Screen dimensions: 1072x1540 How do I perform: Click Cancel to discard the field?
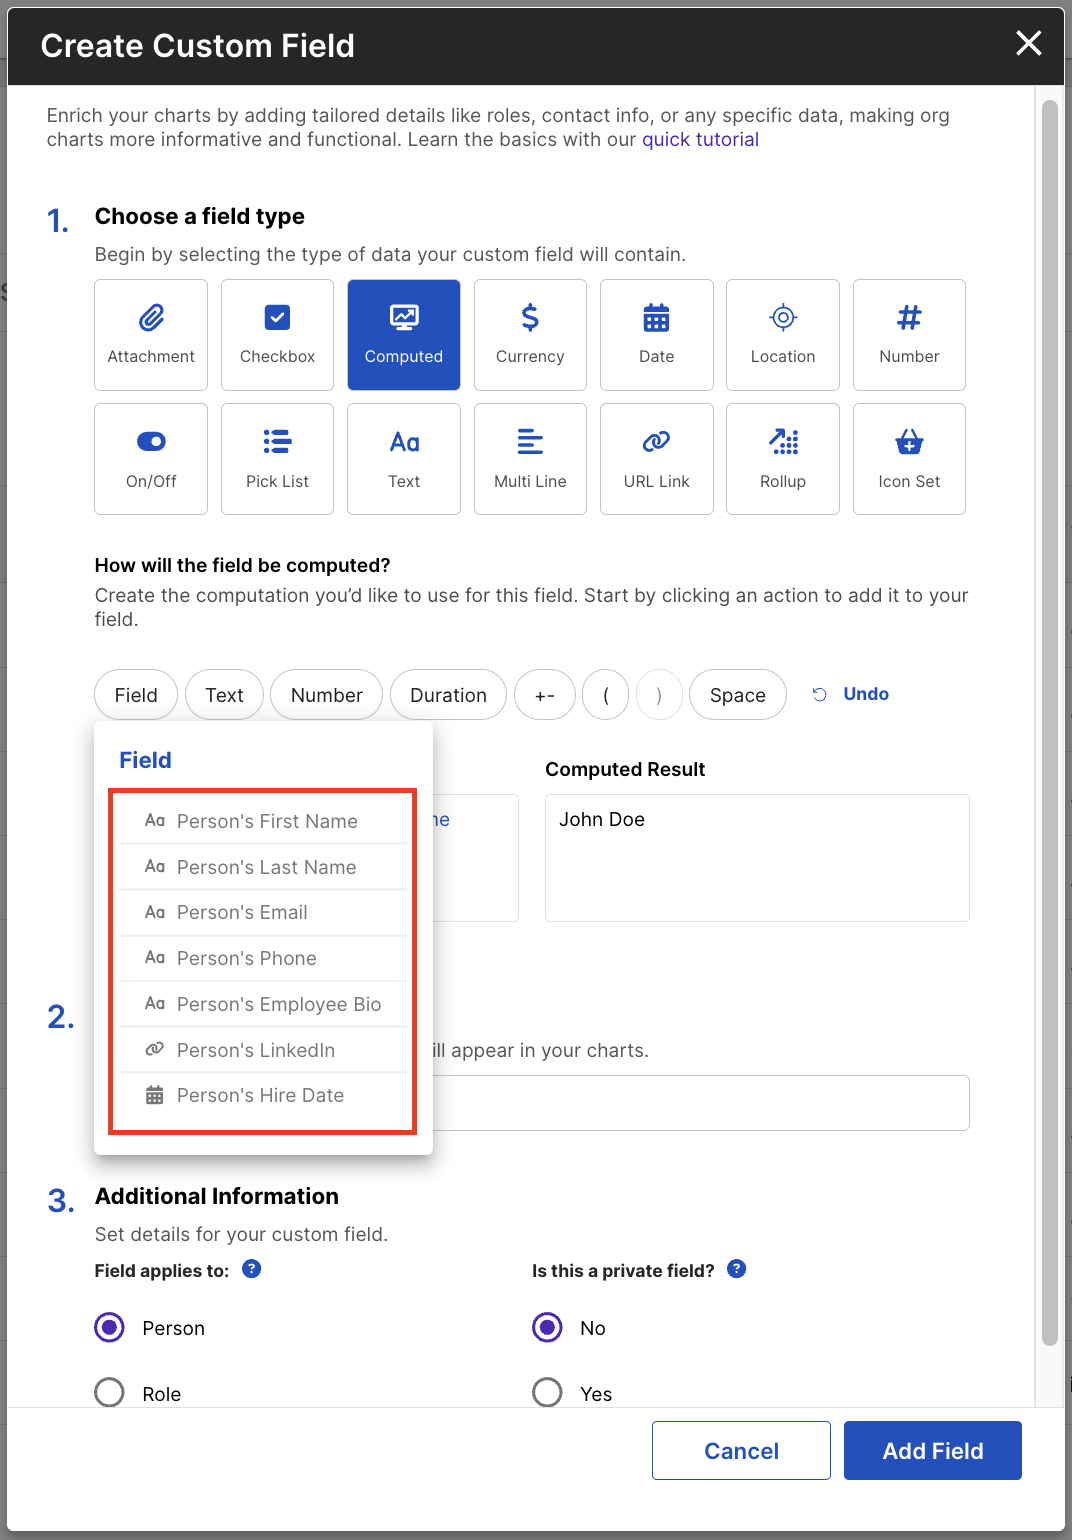tap(741, 1450)
